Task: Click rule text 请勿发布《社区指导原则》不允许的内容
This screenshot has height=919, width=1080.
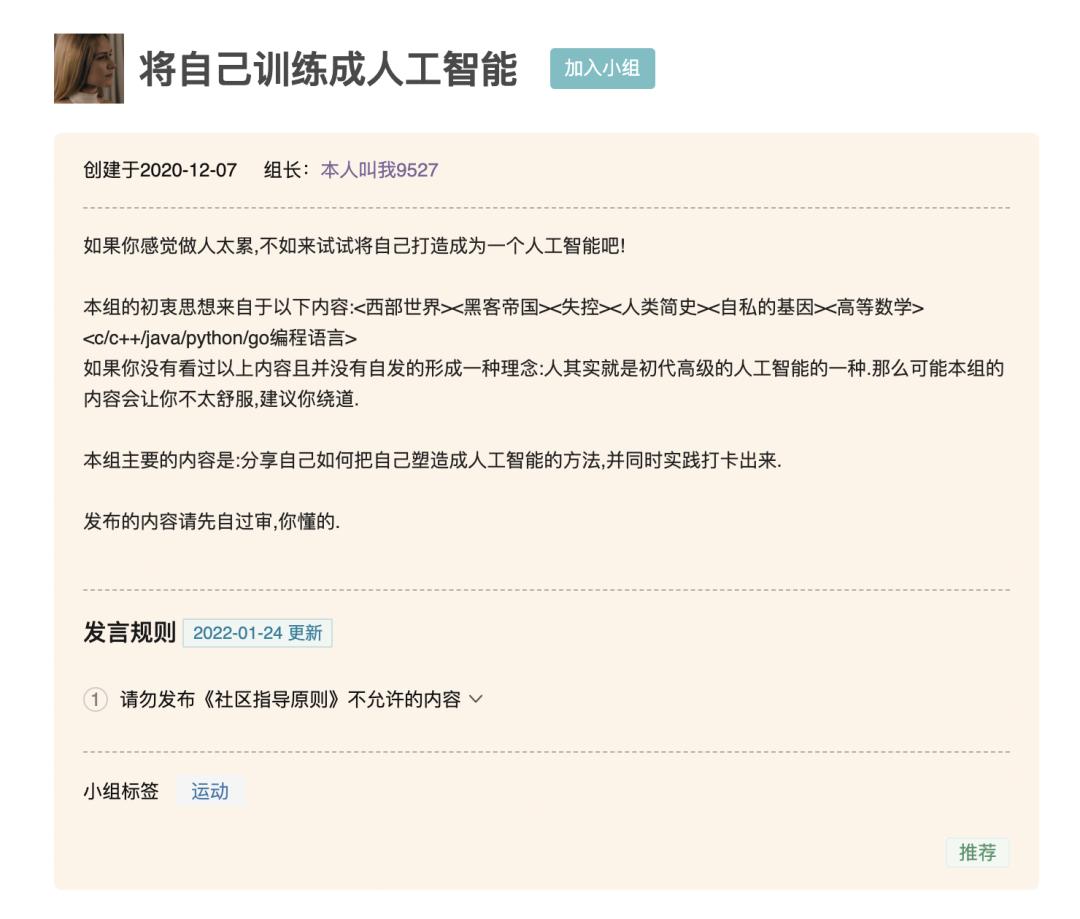Action: [290, 700]
